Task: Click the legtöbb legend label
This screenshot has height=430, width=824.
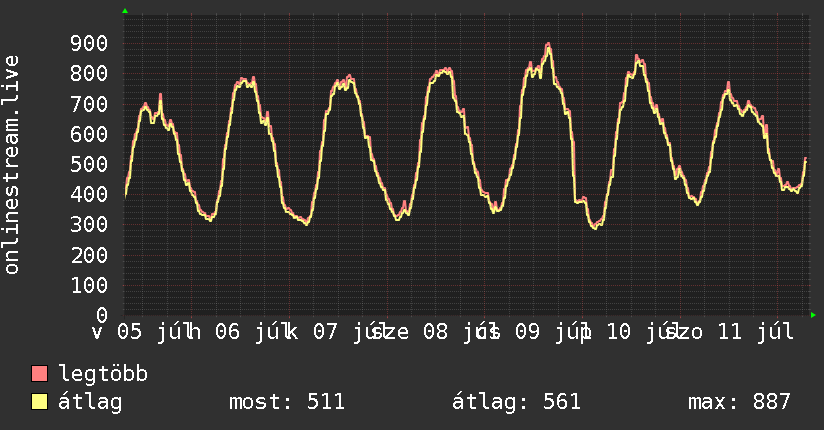Action: click(x=103, y=373)
